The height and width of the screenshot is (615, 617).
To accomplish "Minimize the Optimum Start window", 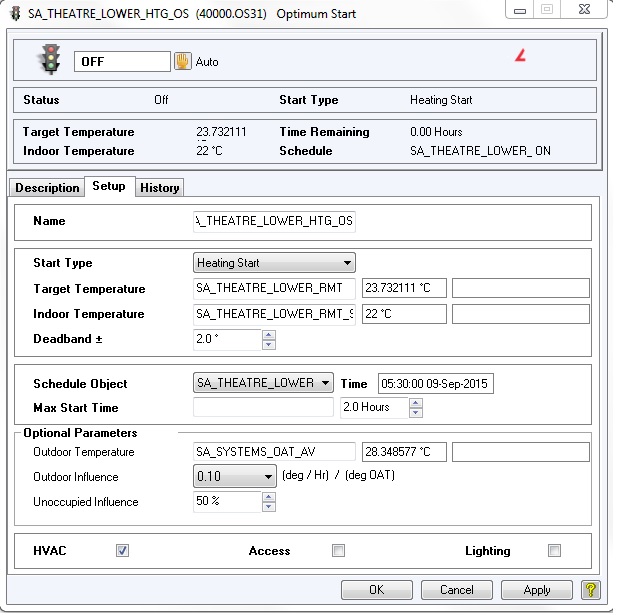I will 520,10.
